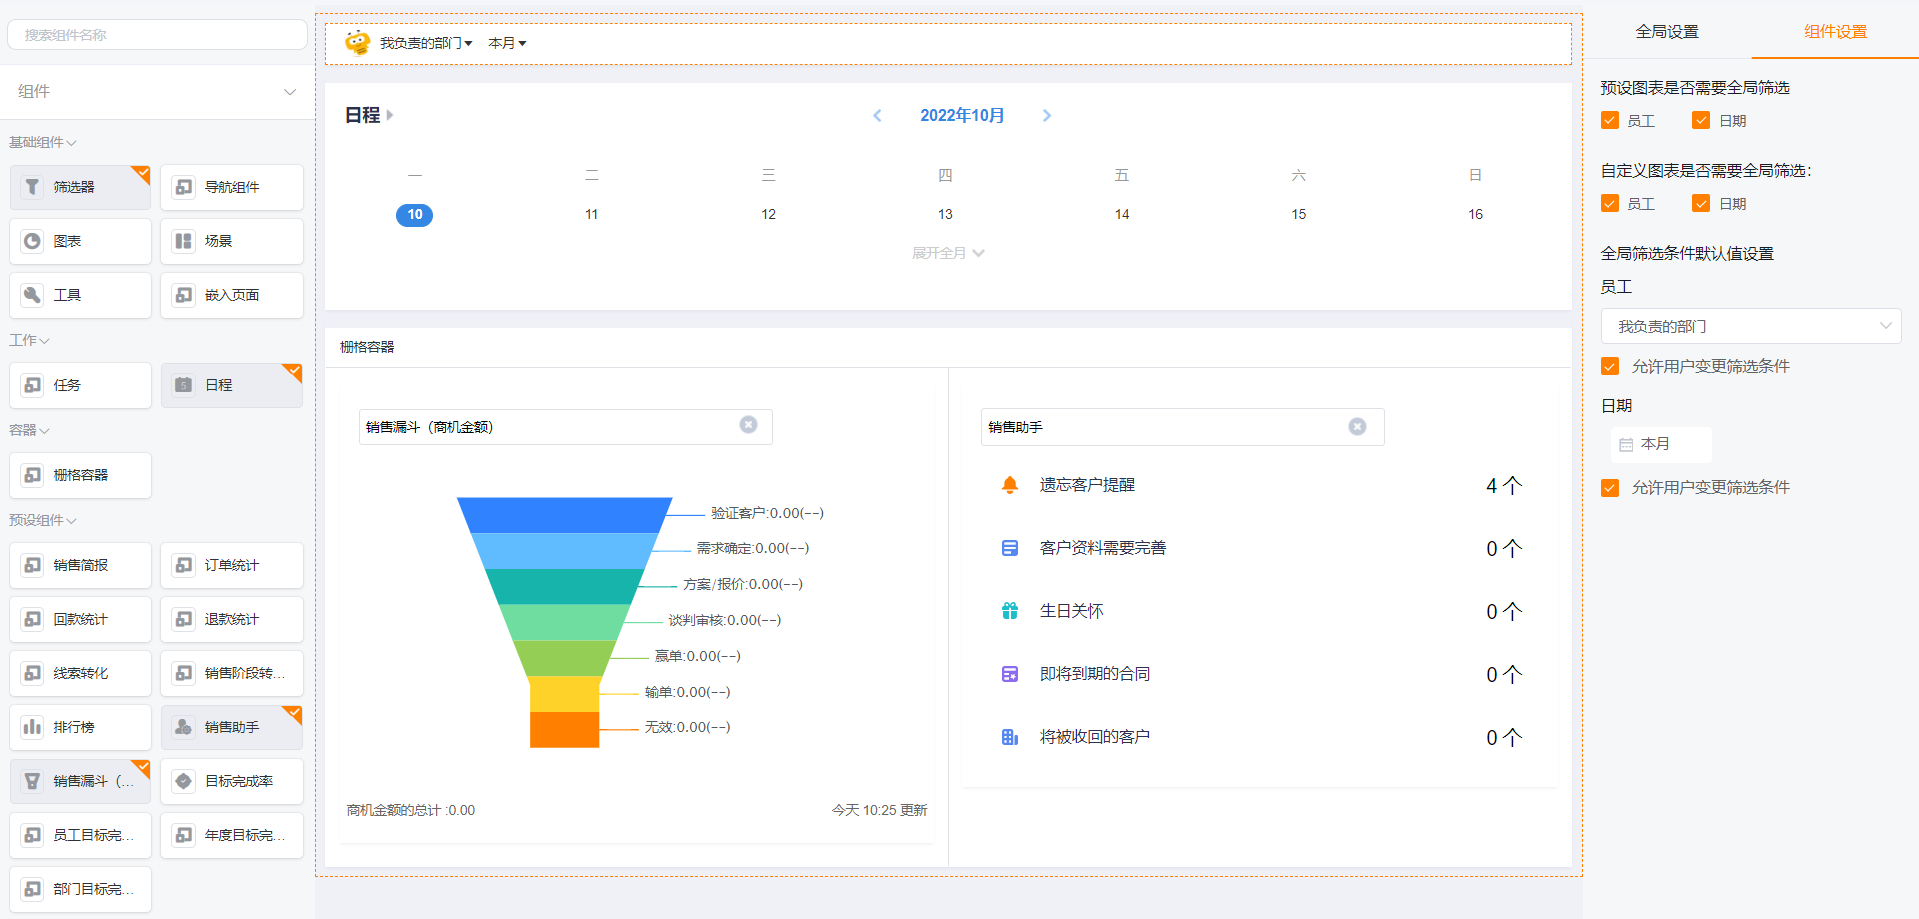Add the 销售阶段转 preset component

point(232,673)
